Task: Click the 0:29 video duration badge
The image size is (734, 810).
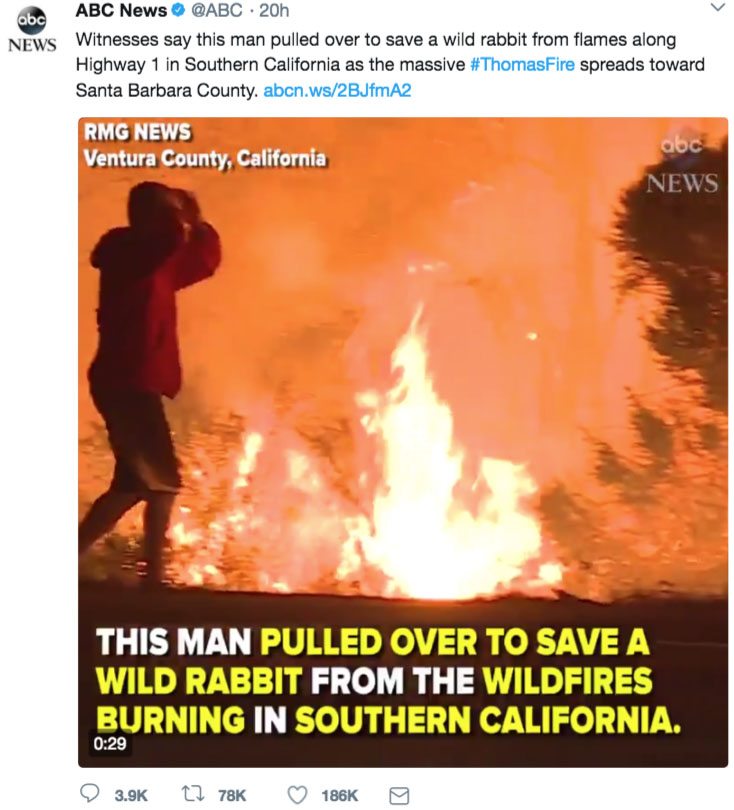Action: (x=110, y=743)
